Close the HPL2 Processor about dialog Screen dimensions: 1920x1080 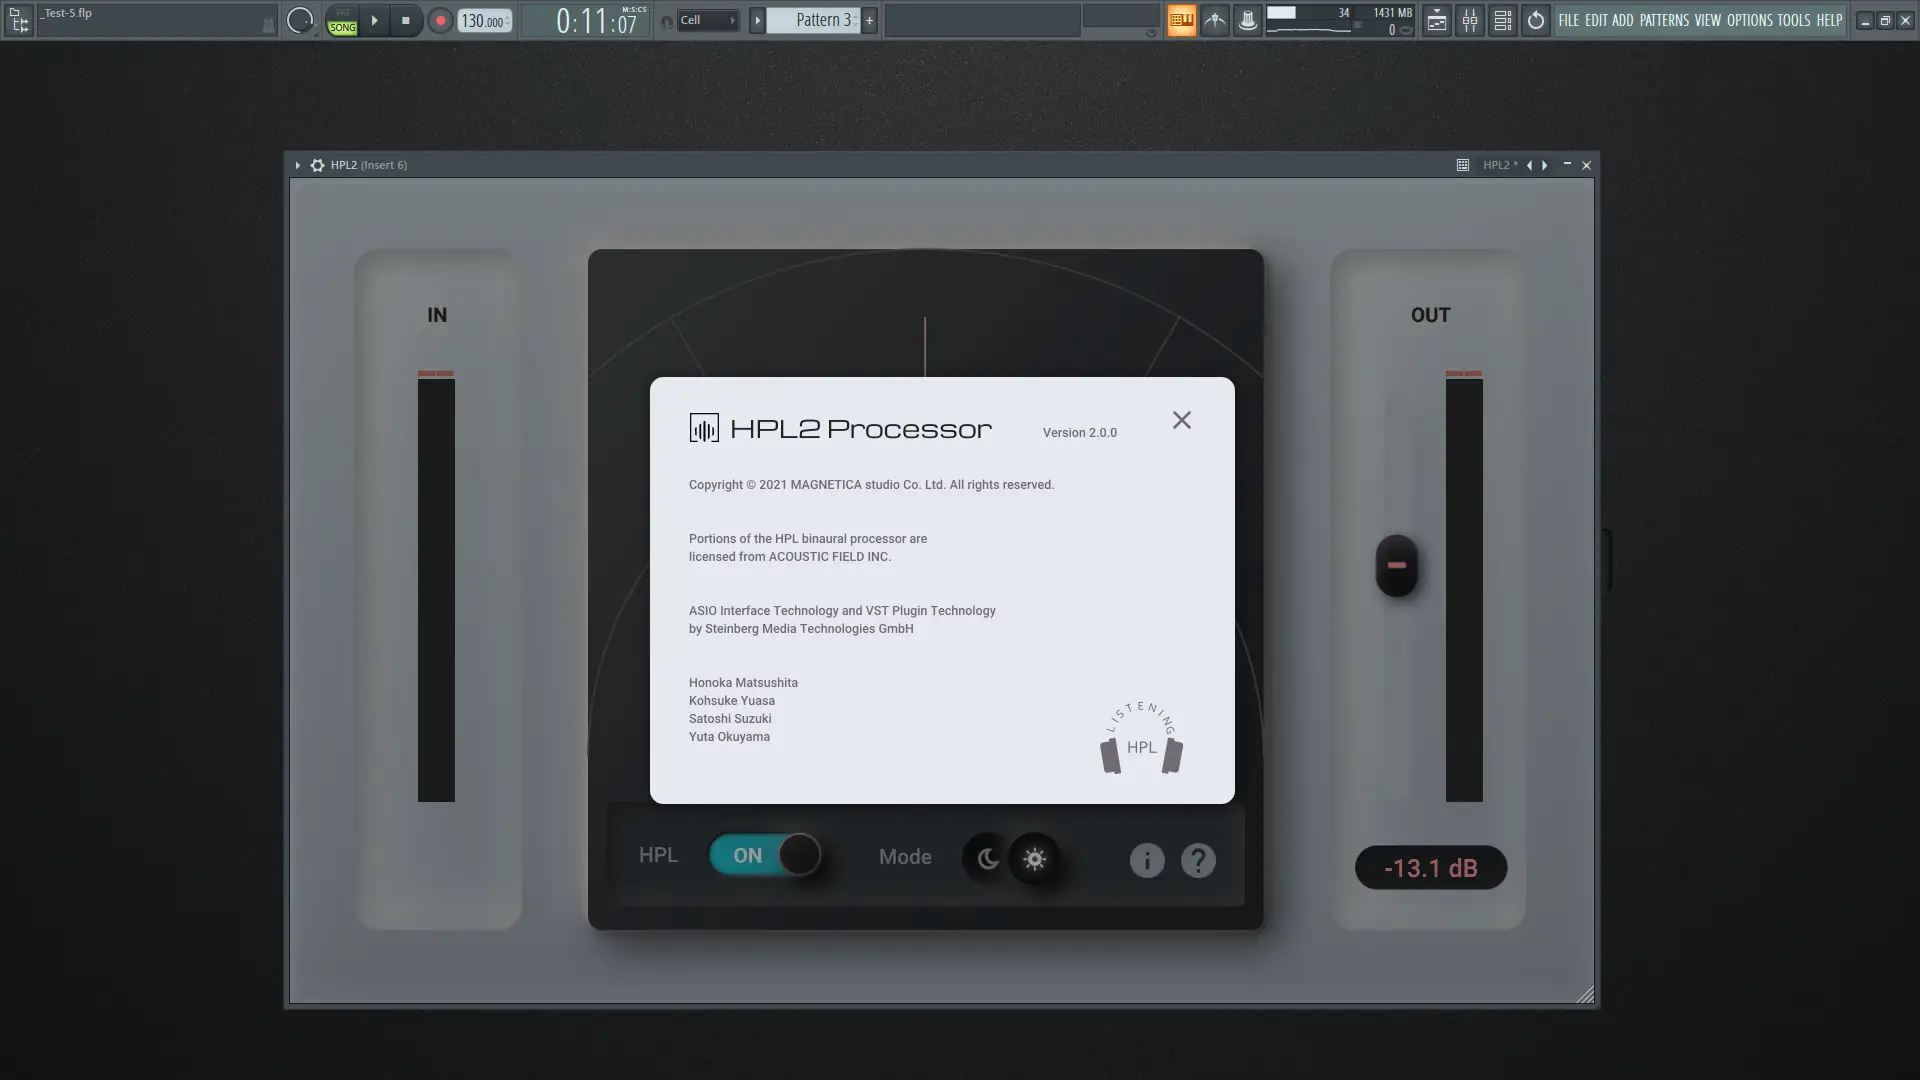coord(1181,420)
